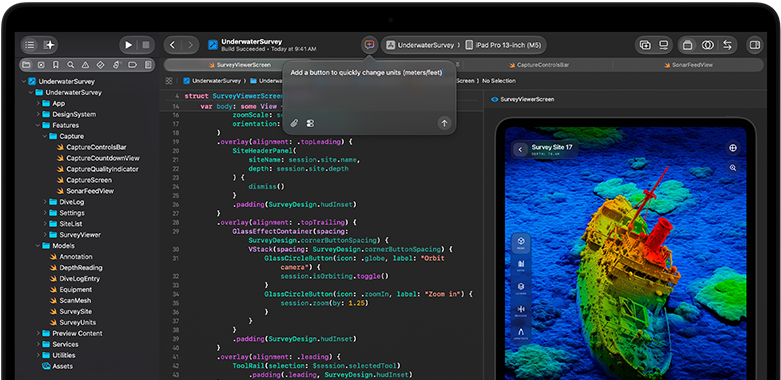Screen dimensions: 781x380
Task: Open the related items grid icon
Action: (169, 81)
